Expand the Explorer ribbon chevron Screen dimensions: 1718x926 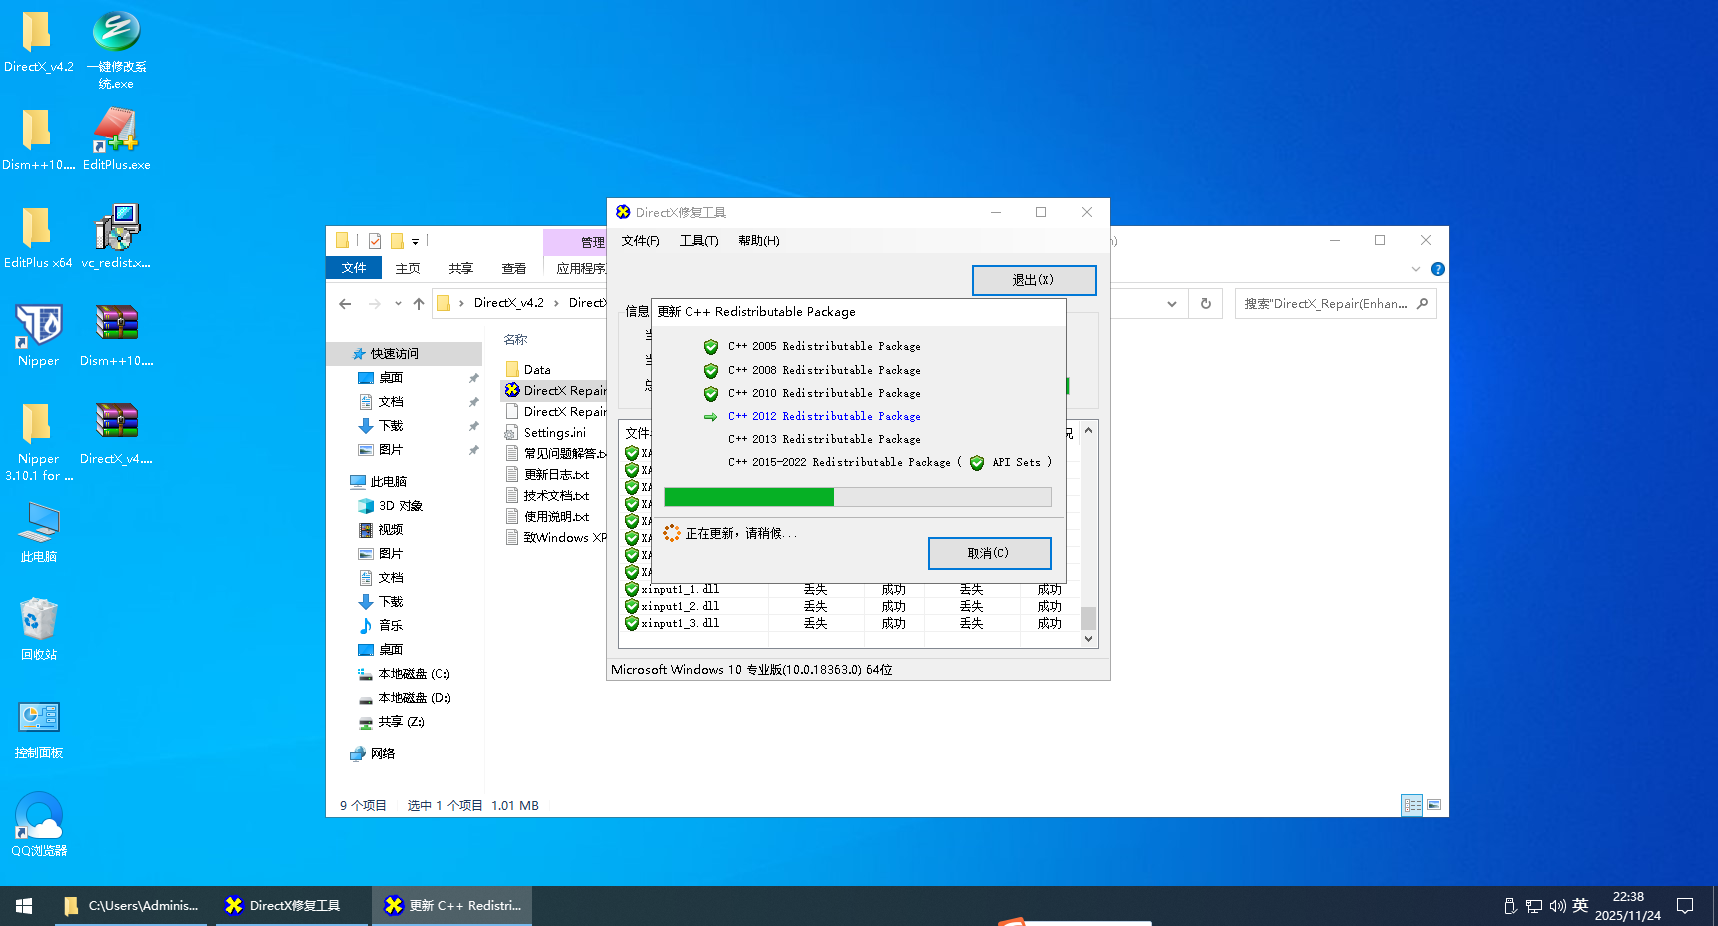[1415, 269]
